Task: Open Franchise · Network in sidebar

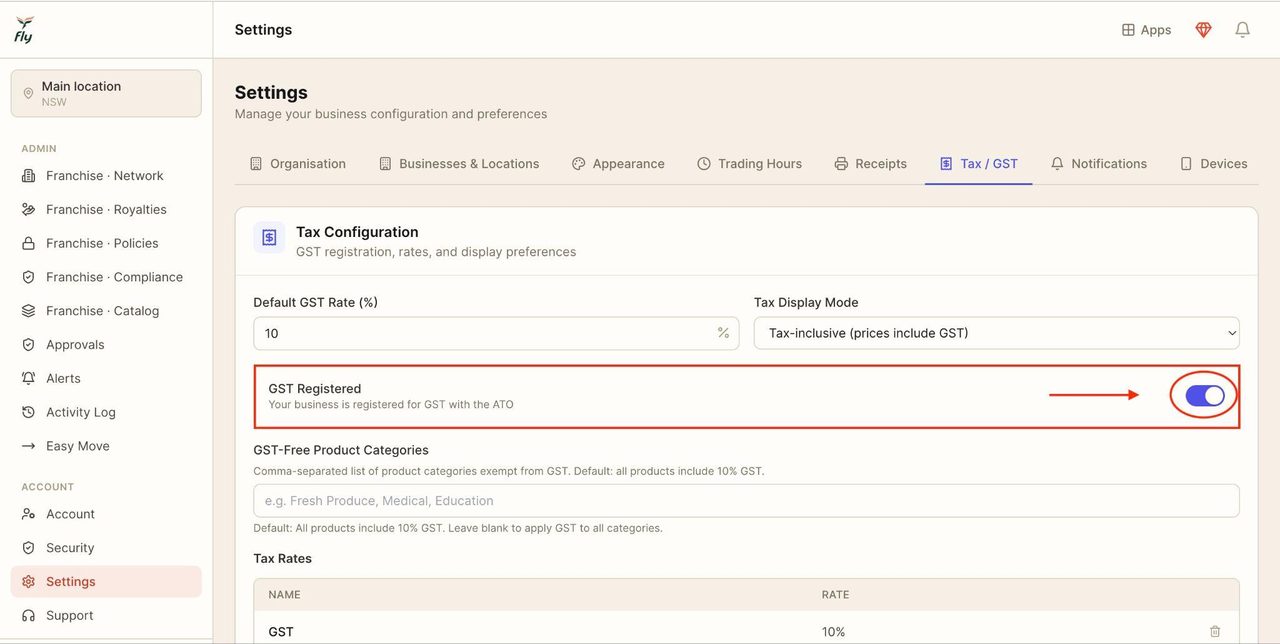Action: [x=106, y=176]
